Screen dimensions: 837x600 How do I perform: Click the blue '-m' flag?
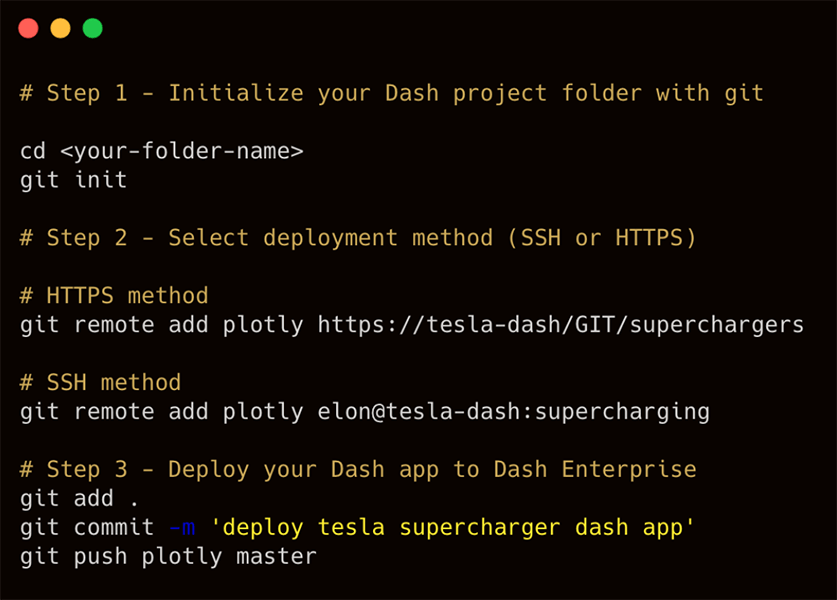pyautogui.click(x=182, y=527)
